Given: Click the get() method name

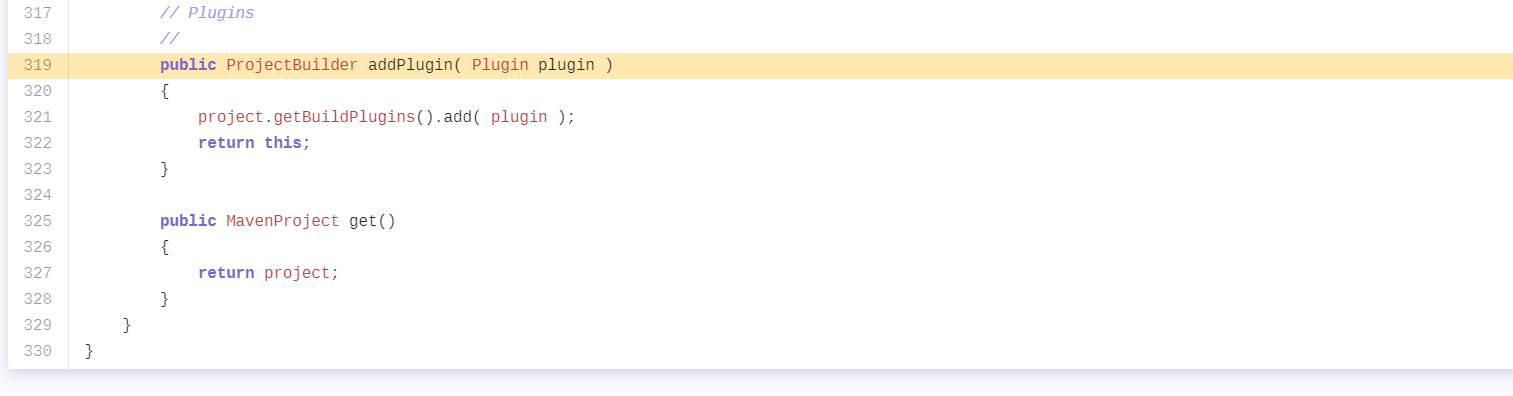Looking at the screenshot, I should point(372,221).
